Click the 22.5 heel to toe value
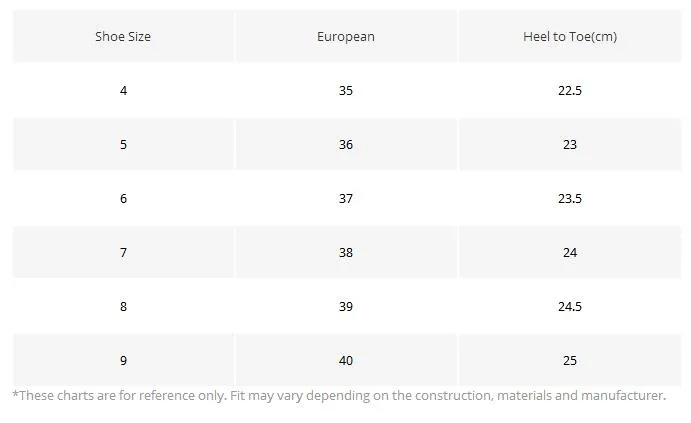The image size is (691, 423). click(x=570, y=90)
